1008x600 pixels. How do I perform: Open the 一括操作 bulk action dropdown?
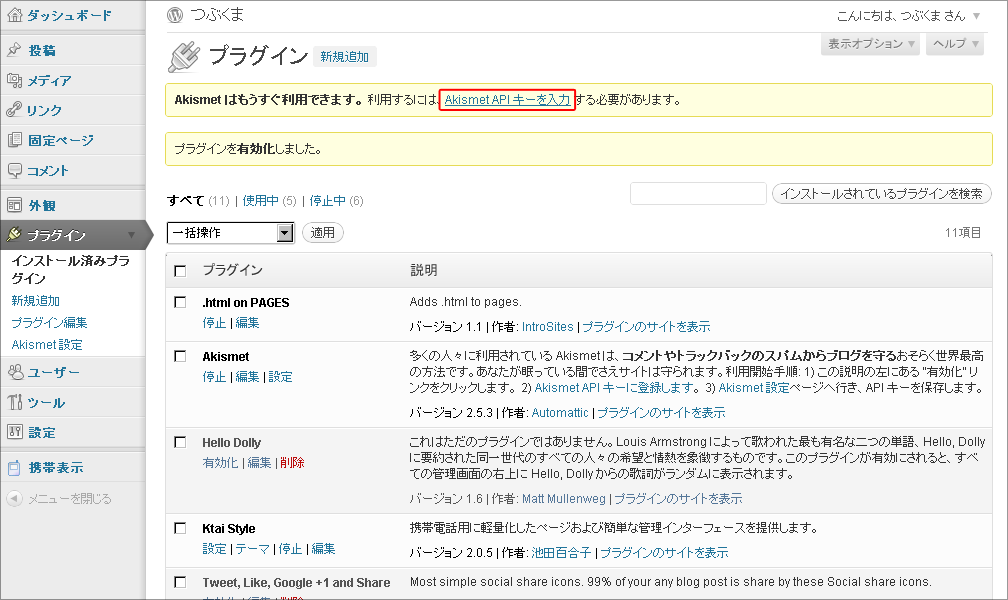(x=230, y=233)
